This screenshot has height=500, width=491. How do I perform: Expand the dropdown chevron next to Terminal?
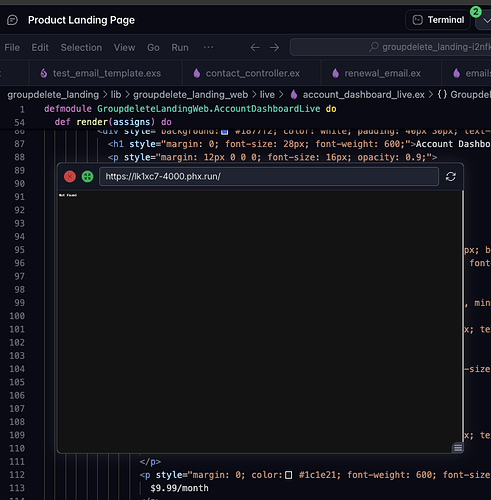tap(486, 21)
